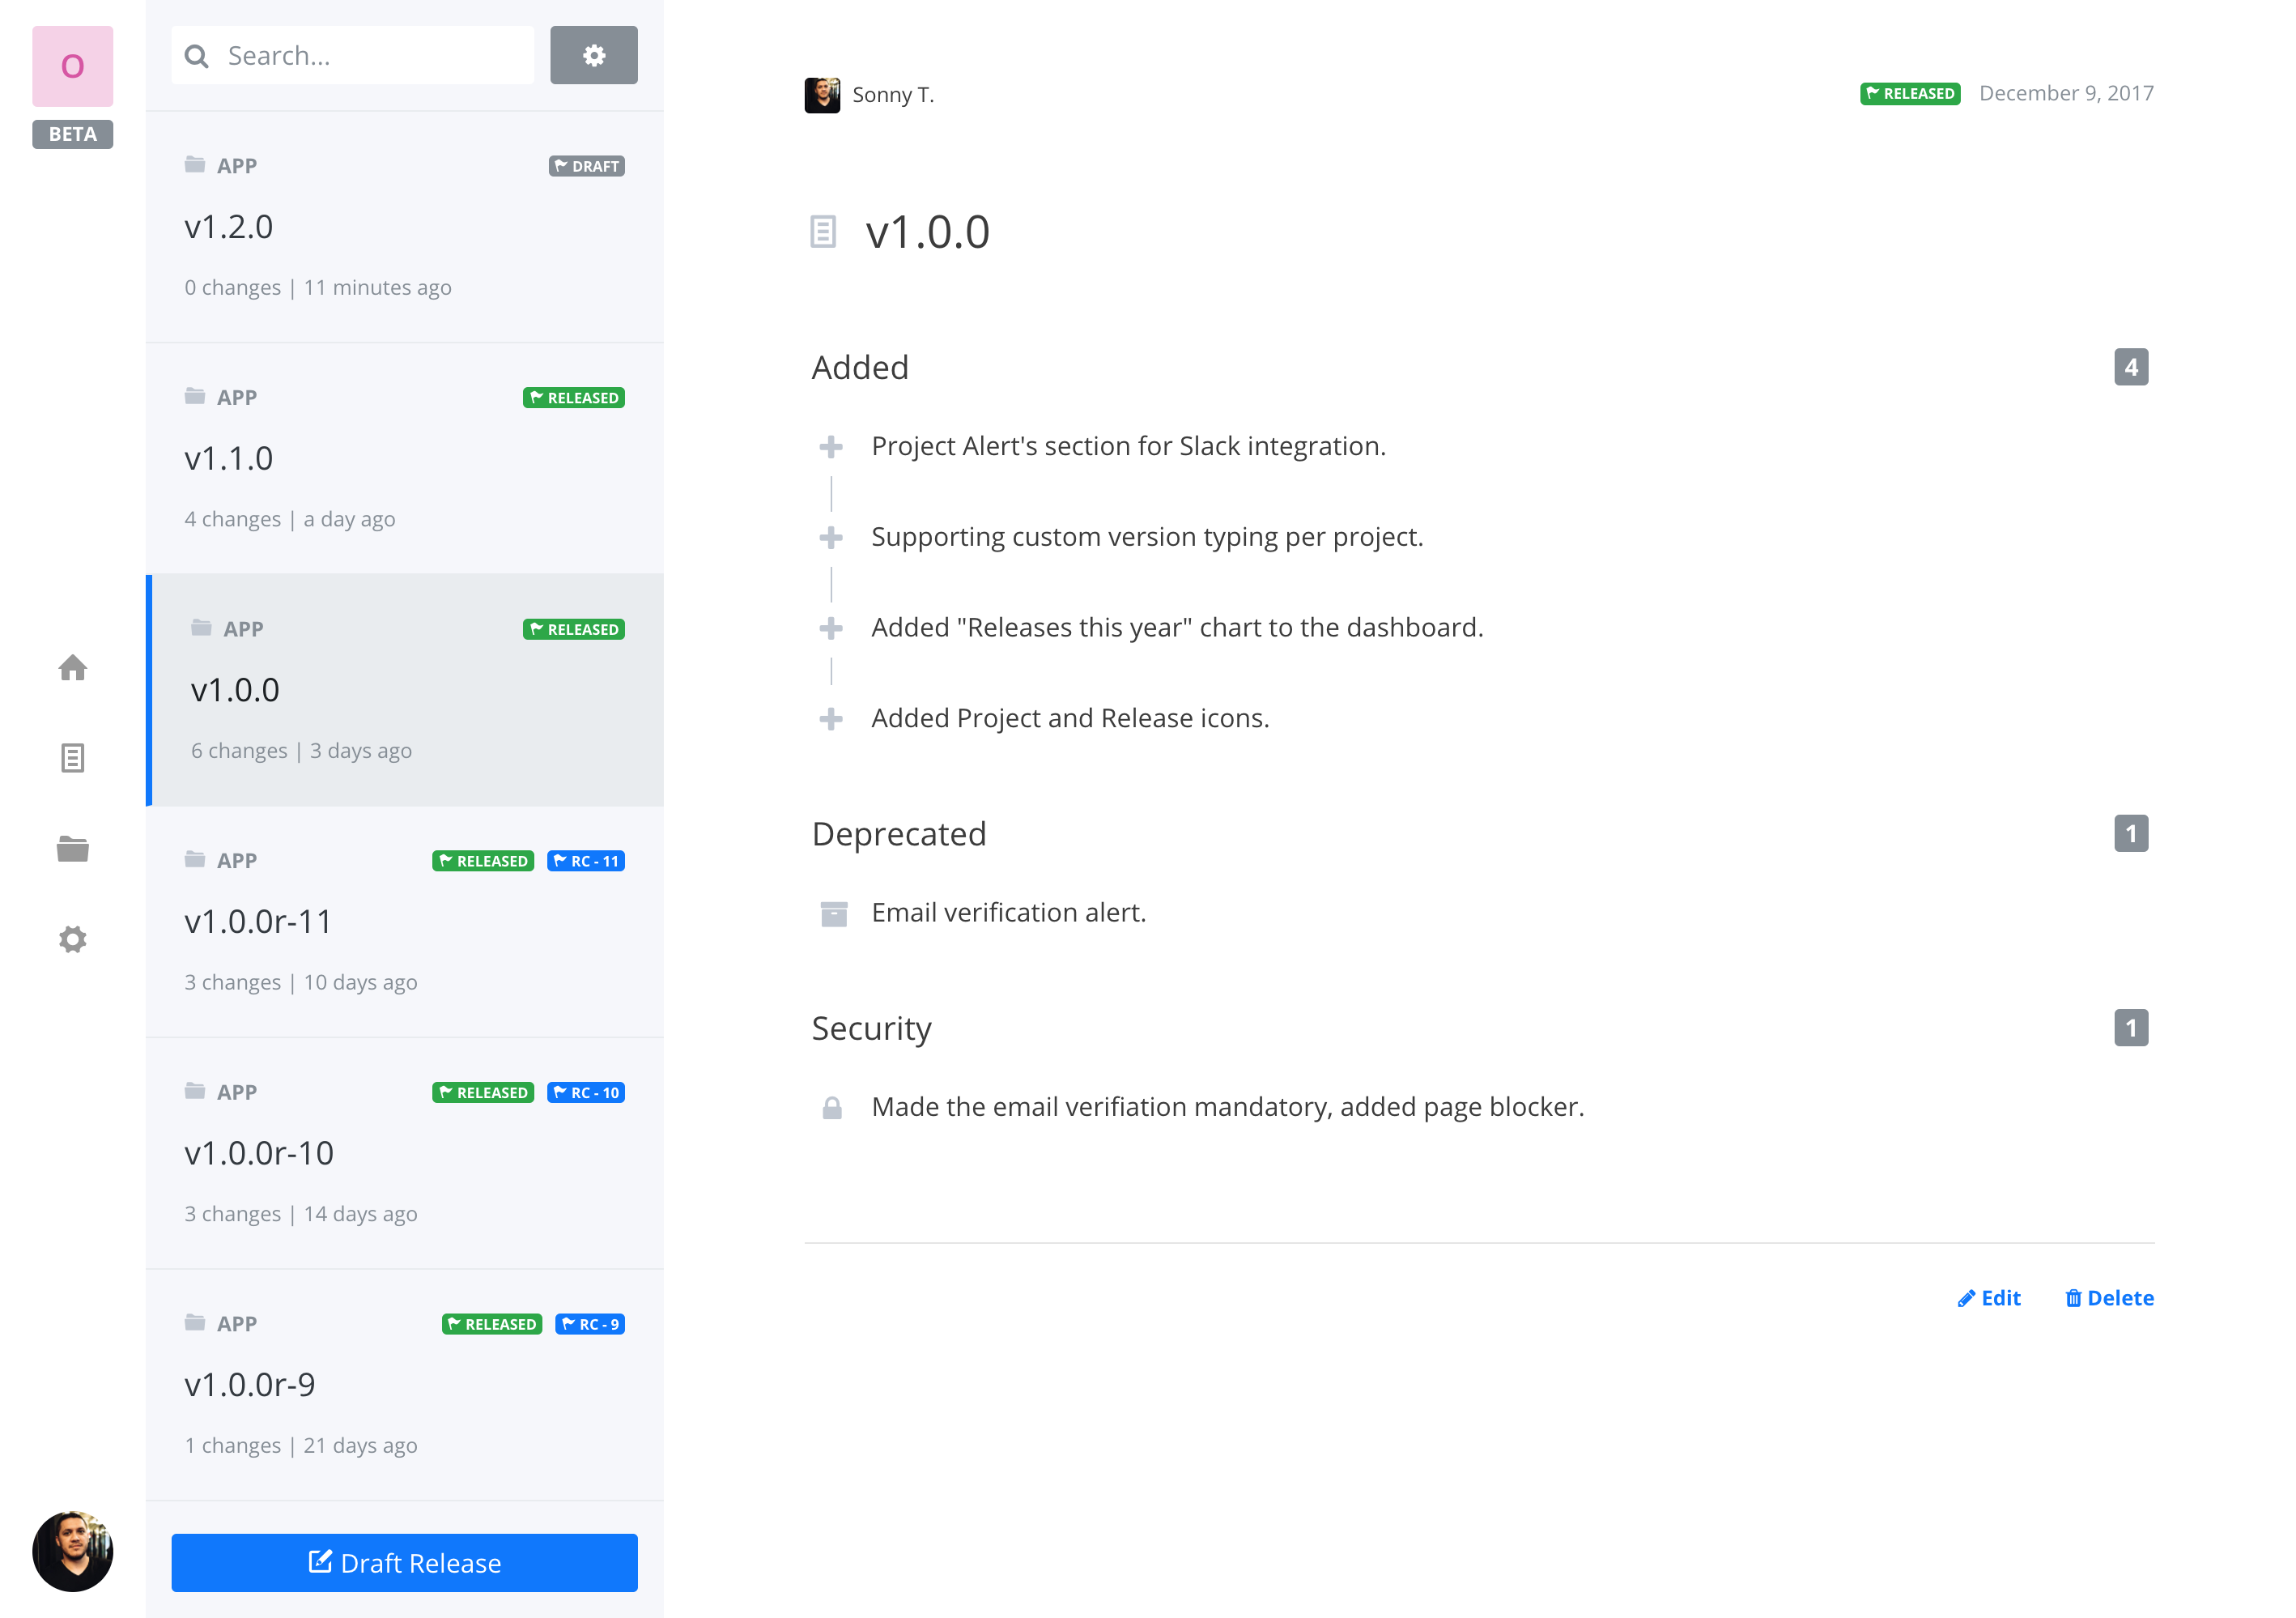Screen dimensions: 2296x1618
Task: Click the home icon in left sidebar
Action: click(x=72, y=667)
